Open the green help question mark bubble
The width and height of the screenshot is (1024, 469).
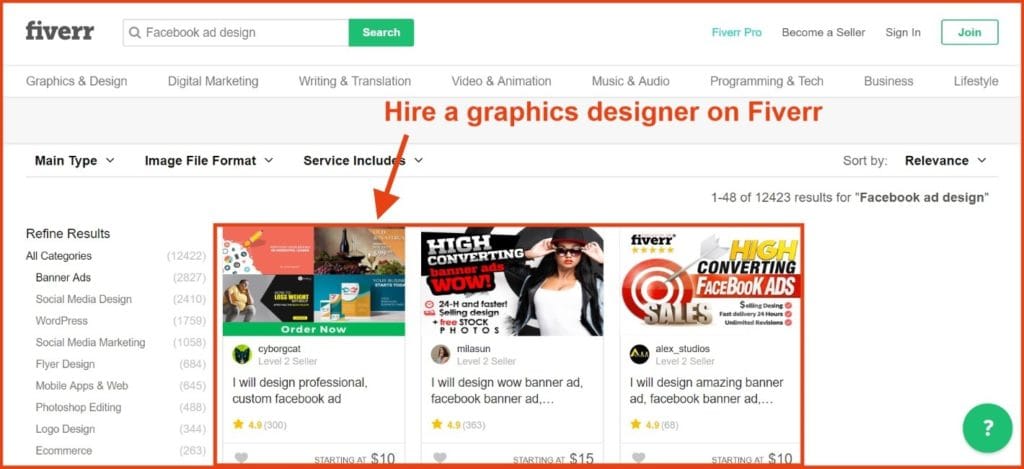[987, 429]
